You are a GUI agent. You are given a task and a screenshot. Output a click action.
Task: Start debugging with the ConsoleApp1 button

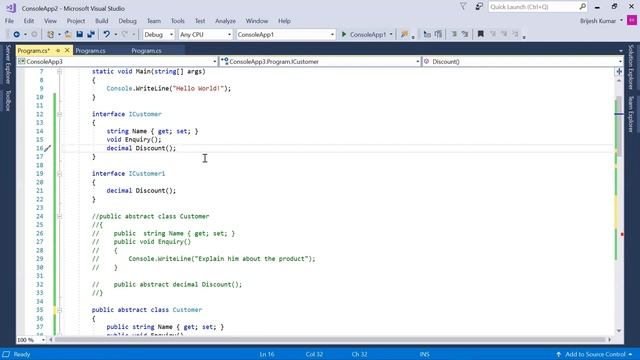pos(363,35)
